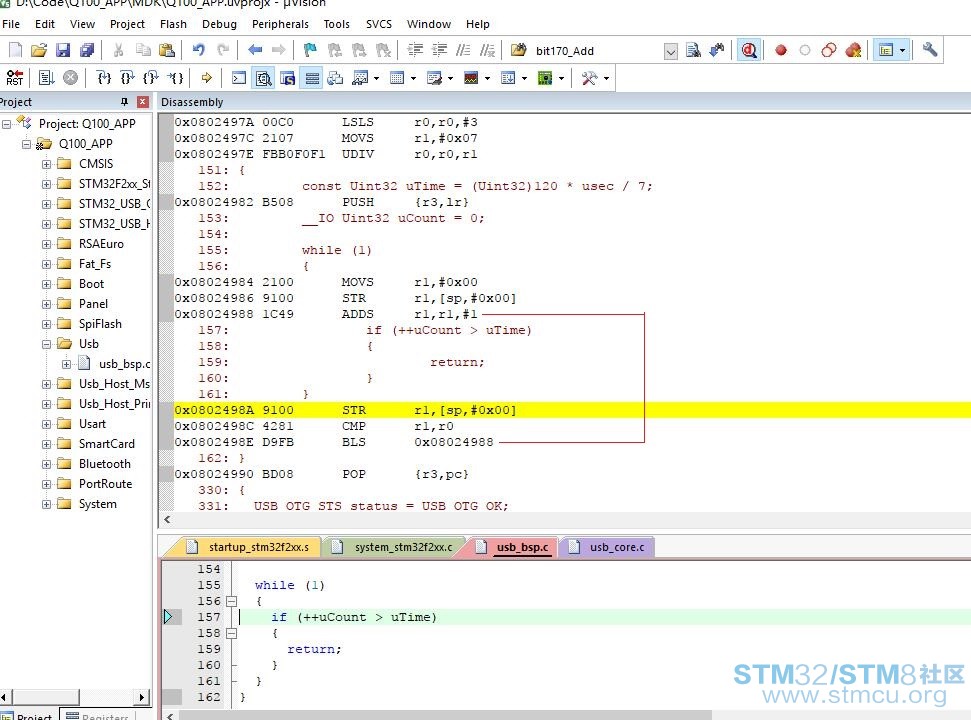
Task: Collapse the Q100_APP target
Action: [26, 144]
